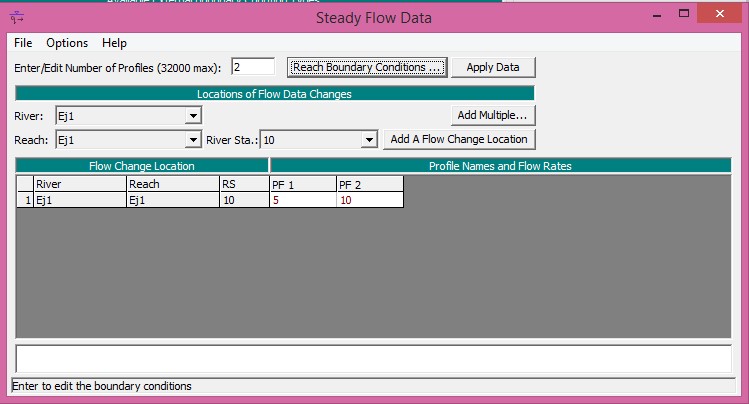Click the Reach cell Ej1 in row 1
The image size is (749, 404).
coord(173,200)
